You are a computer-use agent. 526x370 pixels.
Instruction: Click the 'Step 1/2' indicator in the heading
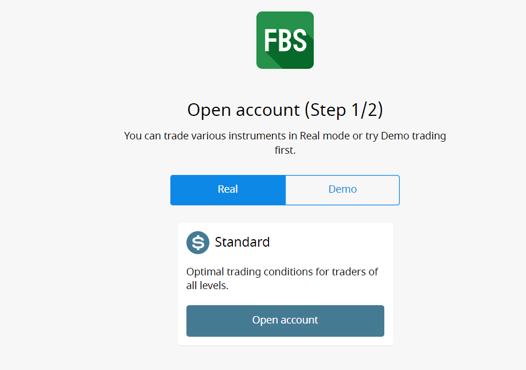[x=344, y=110]
